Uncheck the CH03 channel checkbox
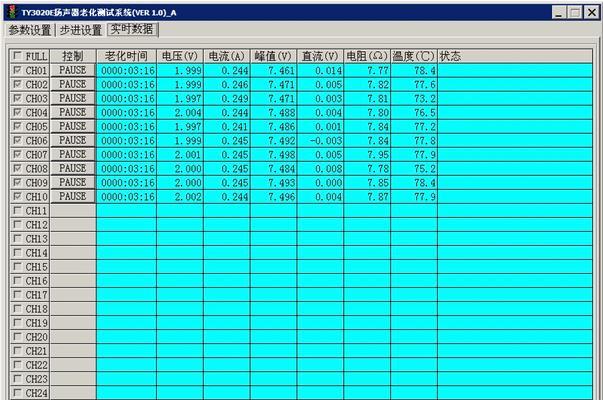Screen dimensions: 603x400 pyautogui.click(x=17, y=98)
